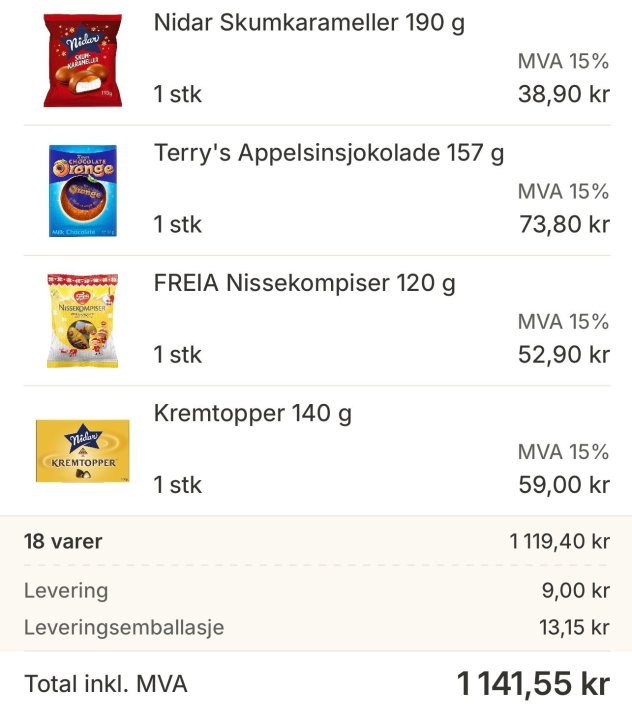Select the Kremtopper box thumbnail
This screenshot has width=632, height=720.
pos(82,451)
